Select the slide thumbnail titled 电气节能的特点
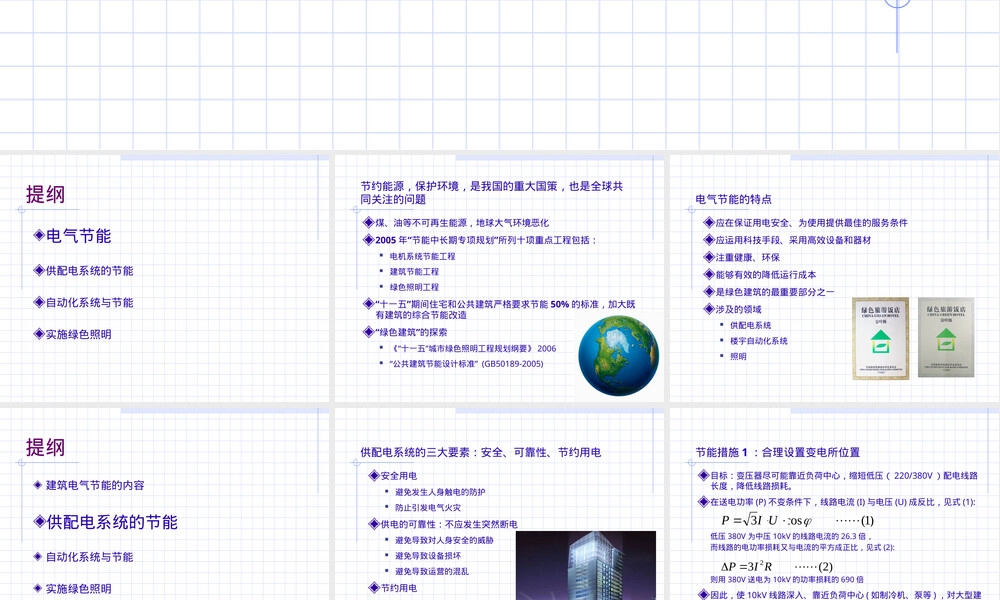 (834, 278)
